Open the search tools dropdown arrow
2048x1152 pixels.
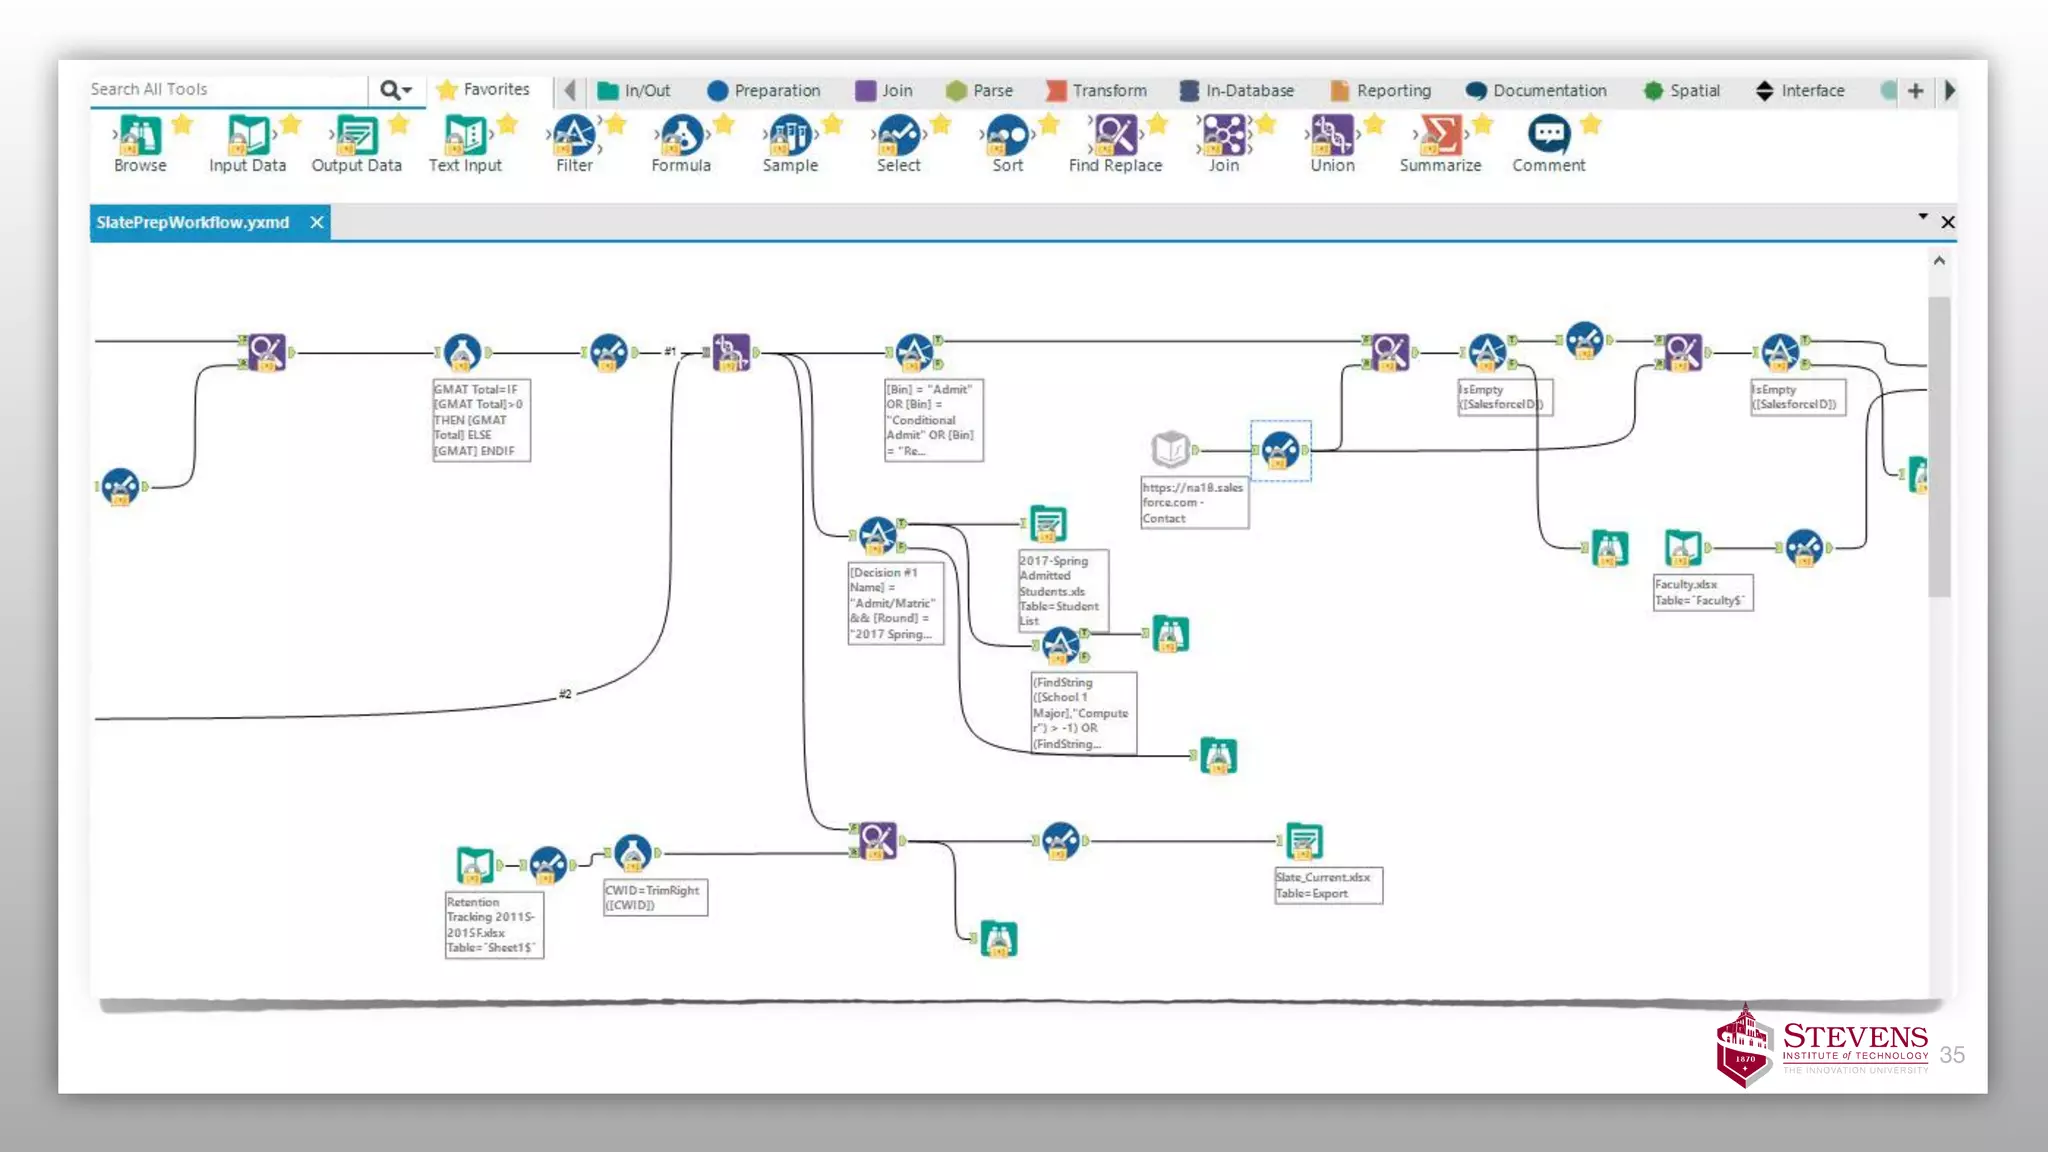coord(407,91)
